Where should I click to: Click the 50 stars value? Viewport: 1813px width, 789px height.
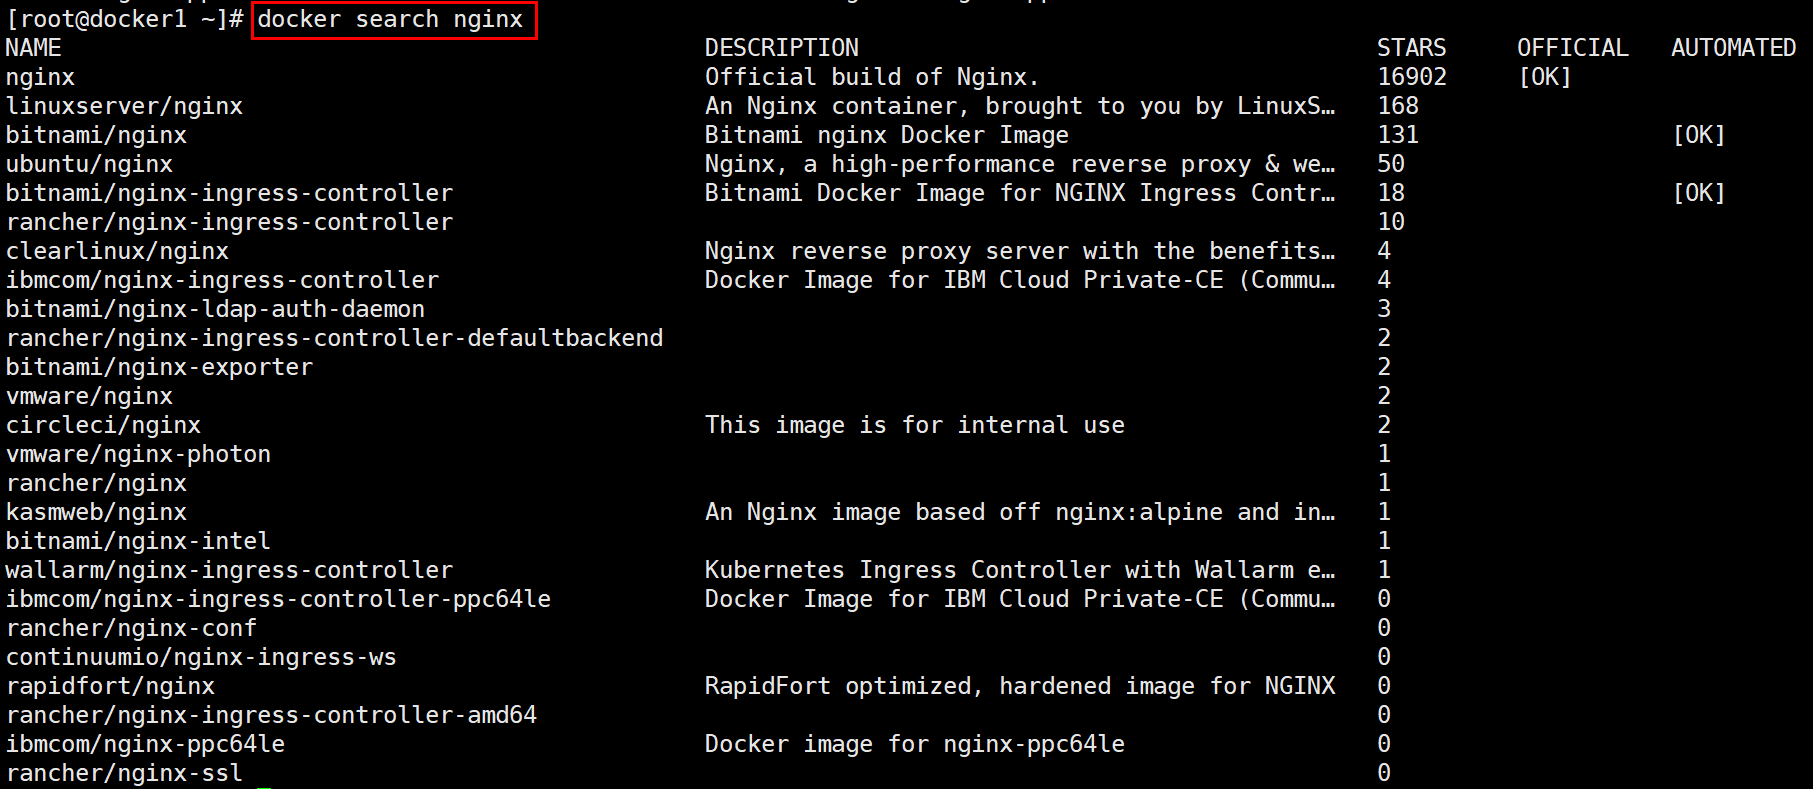tap(1391, 164)
